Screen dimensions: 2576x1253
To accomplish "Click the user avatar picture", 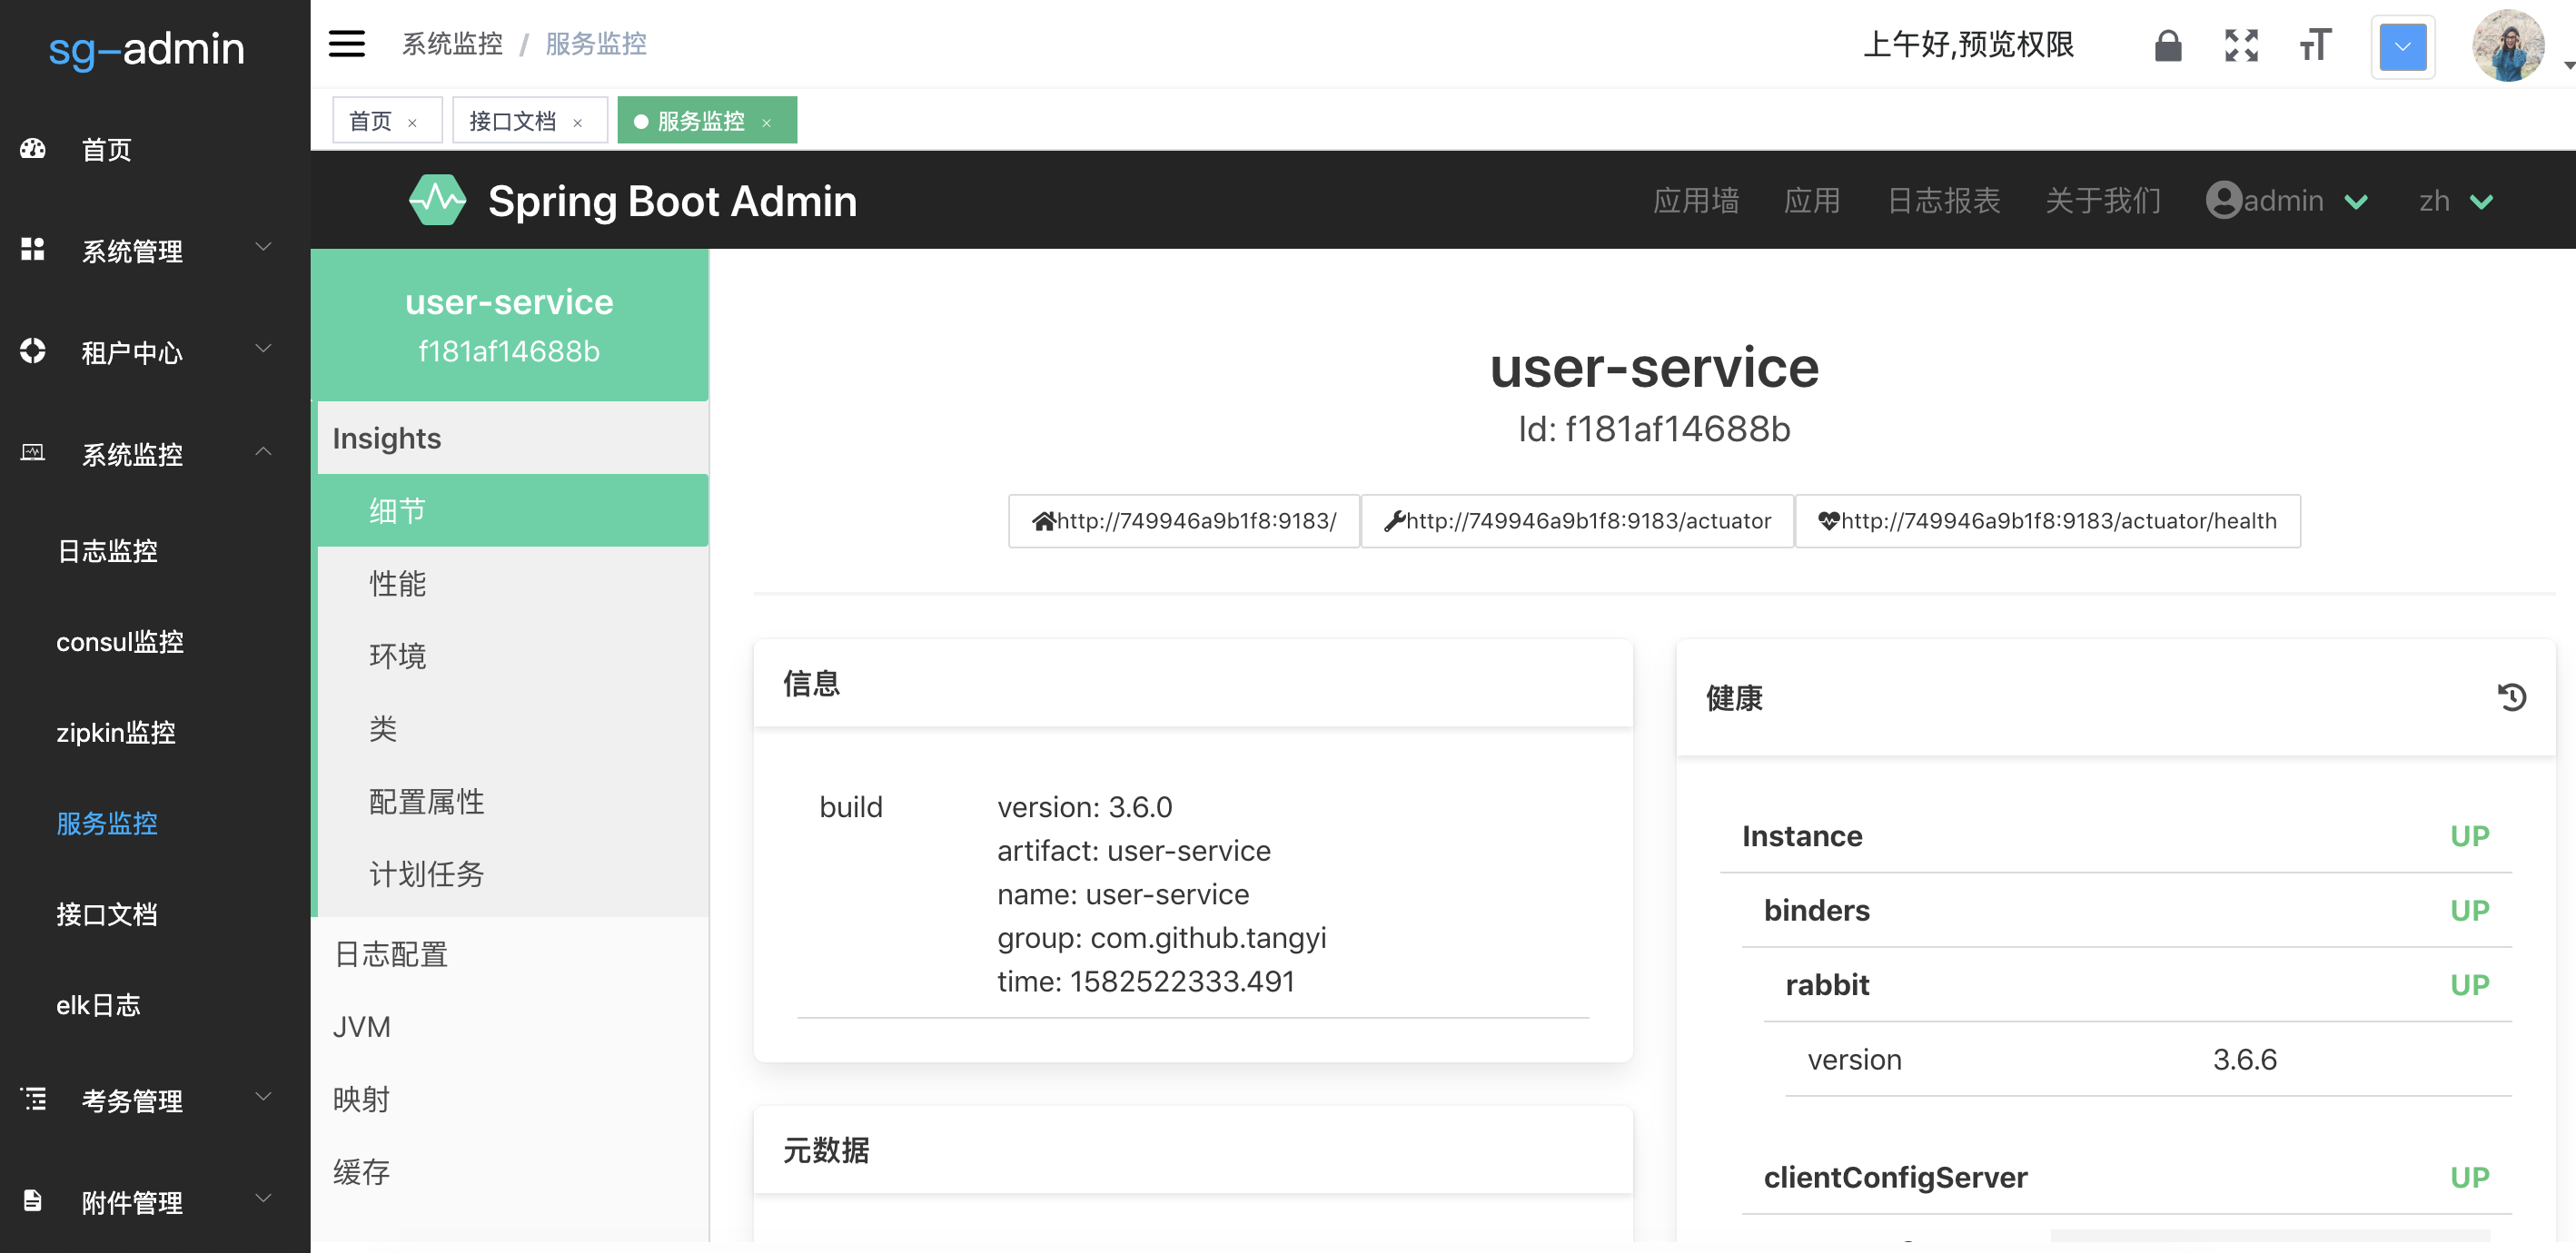I will (2507, 46).
